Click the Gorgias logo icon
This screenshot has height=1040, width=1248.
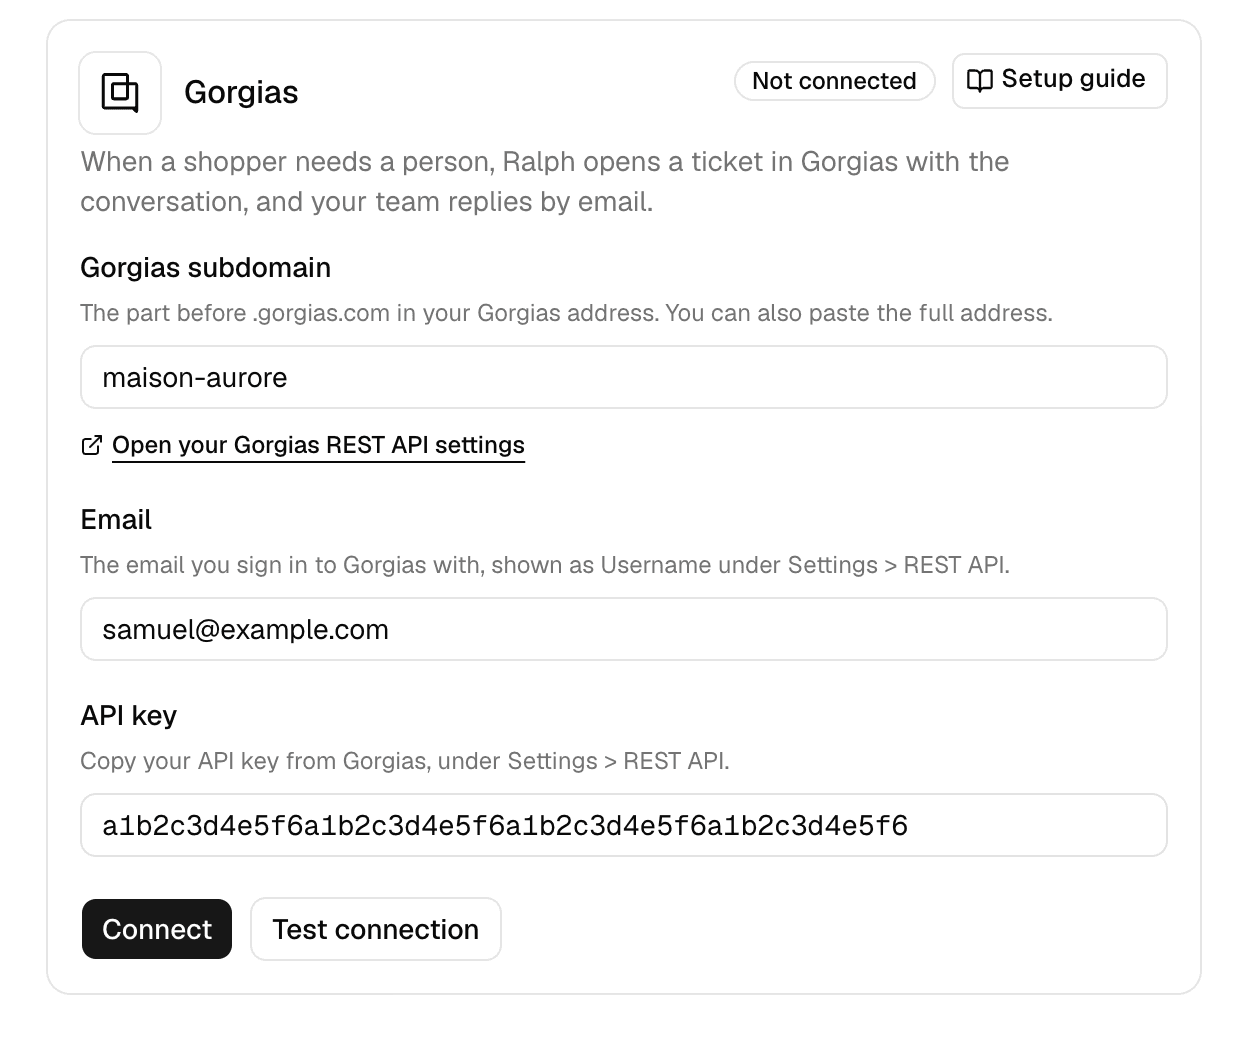coord(120,93)
